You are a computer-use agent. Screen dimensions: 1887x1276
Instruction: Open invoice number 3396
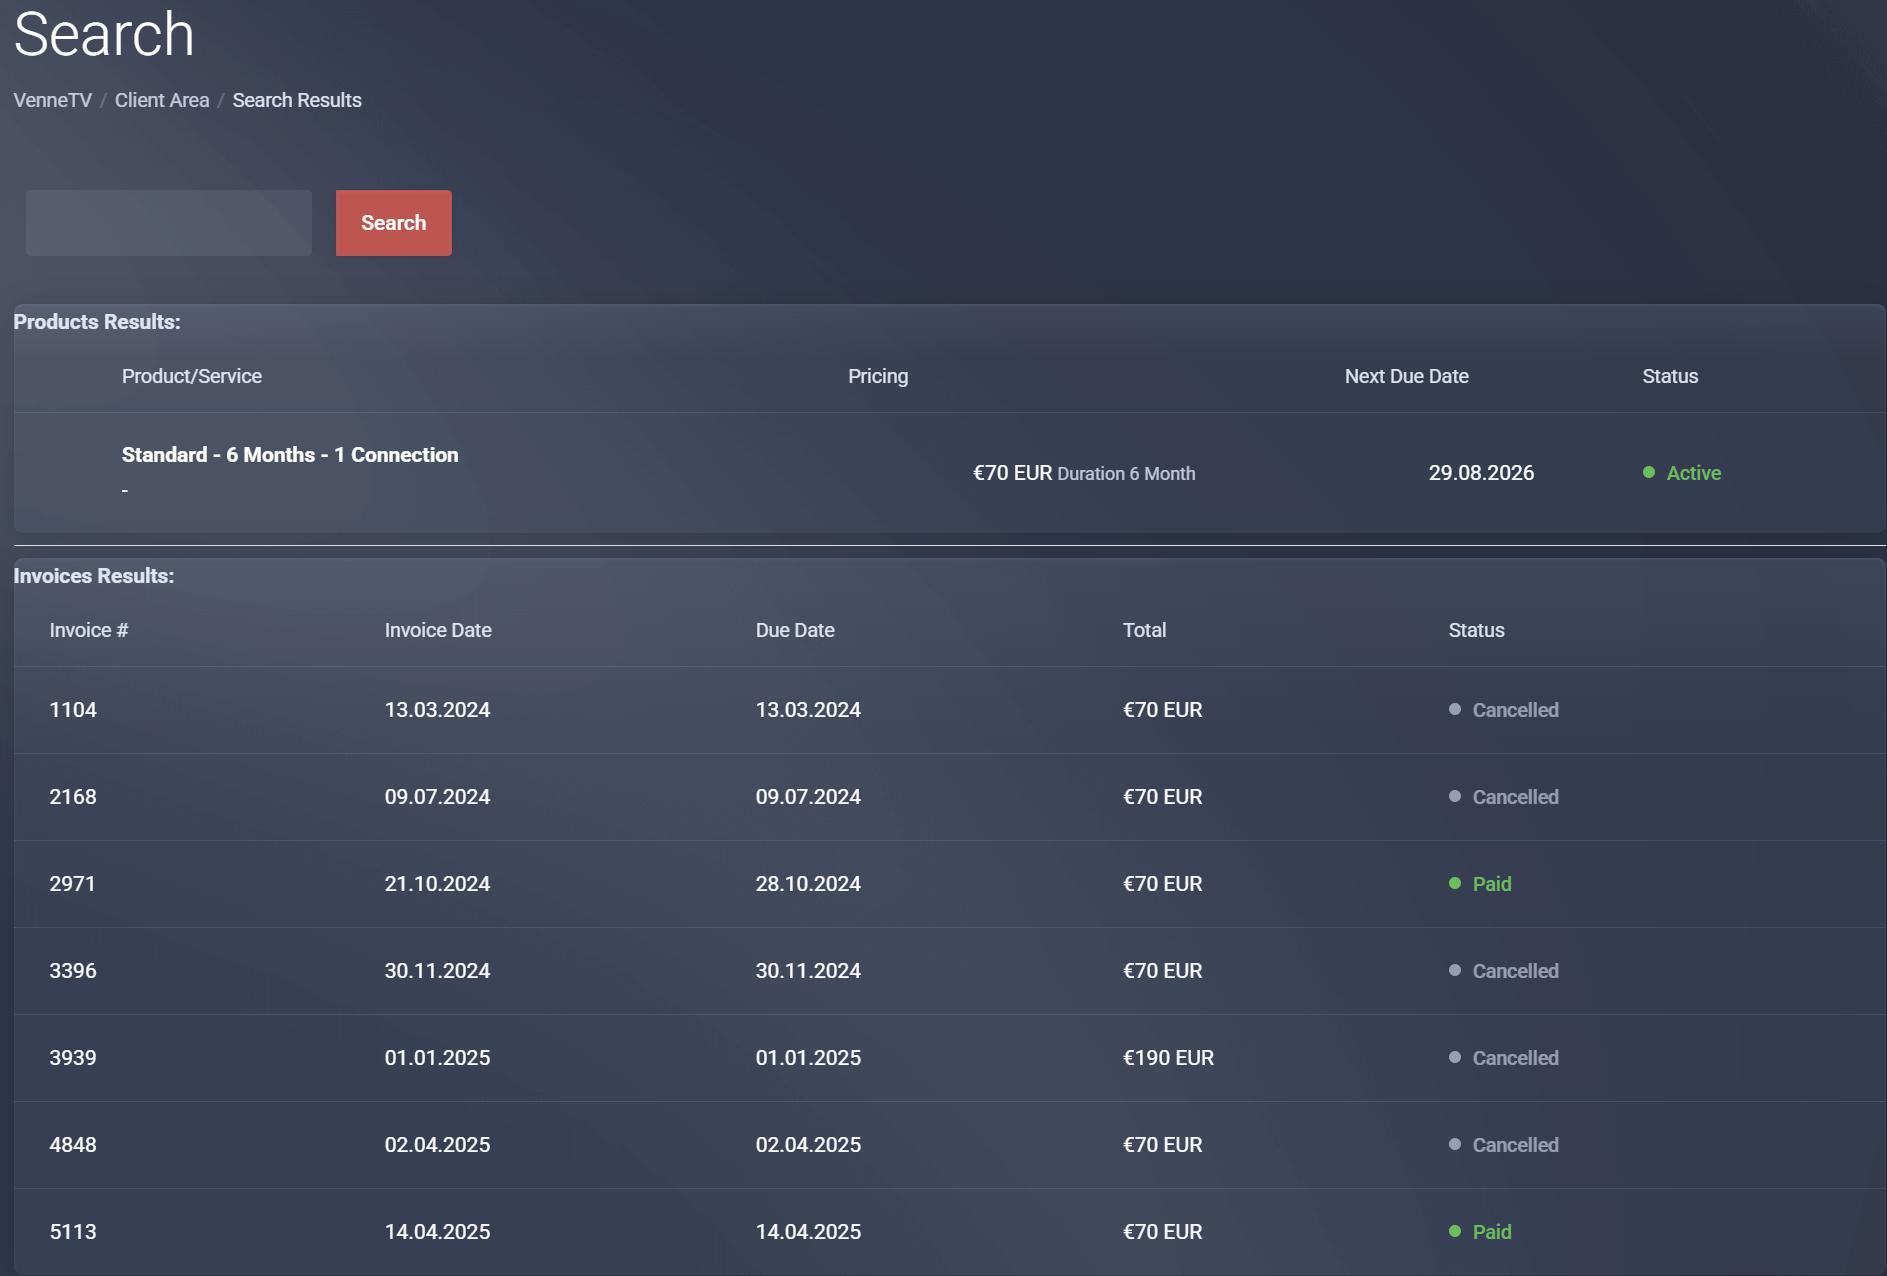(x=73, y=971)
